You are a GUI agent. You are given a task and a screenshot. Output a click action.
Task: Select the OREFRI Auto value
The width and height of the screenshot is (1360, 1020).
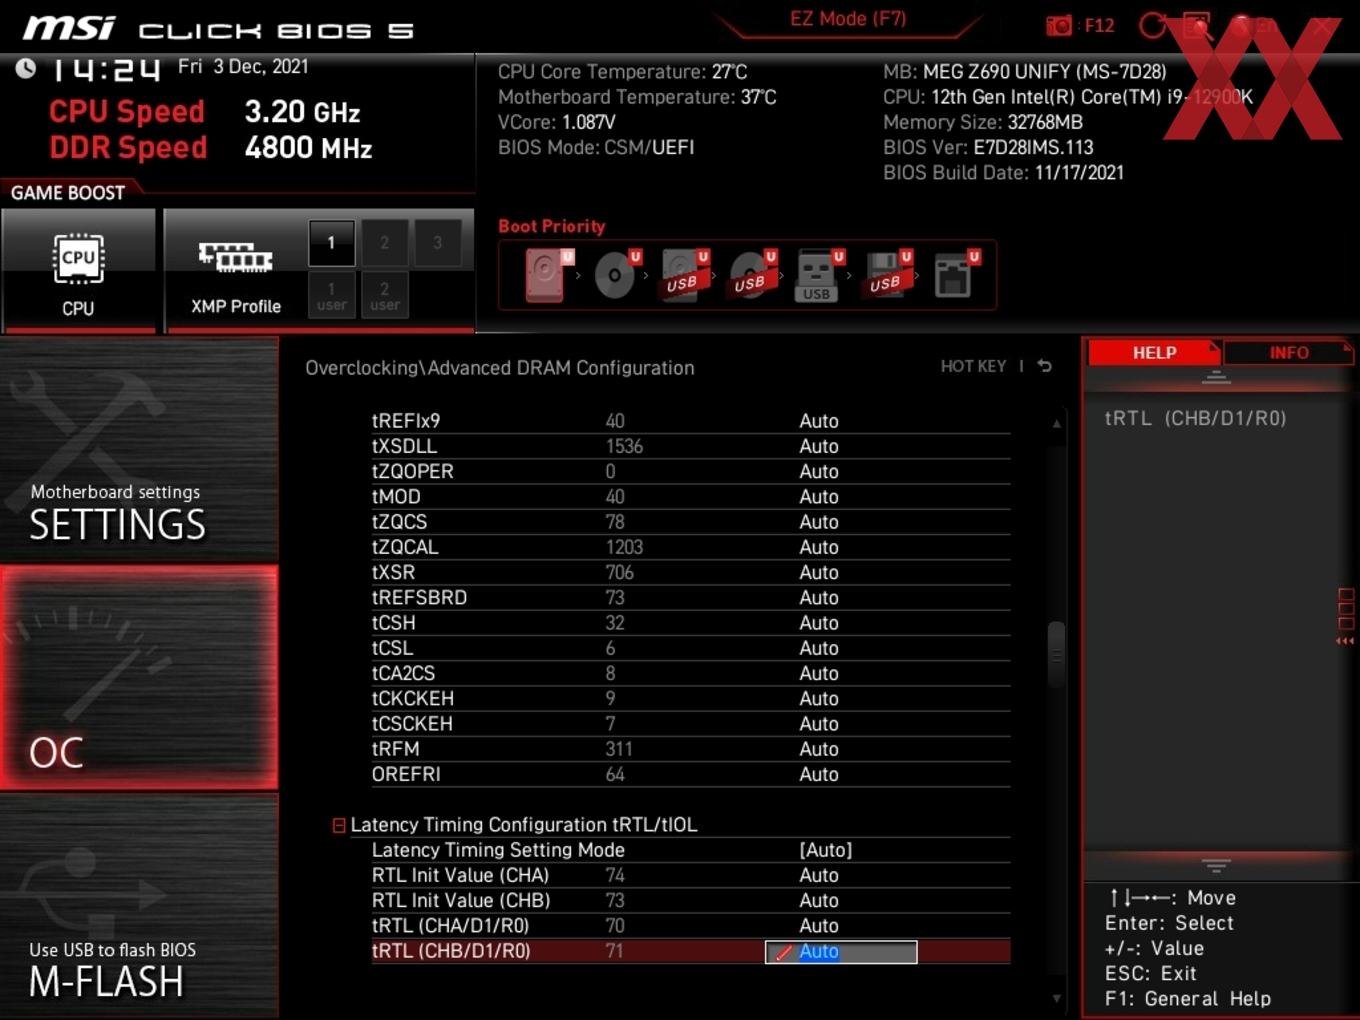pos(818,774)
